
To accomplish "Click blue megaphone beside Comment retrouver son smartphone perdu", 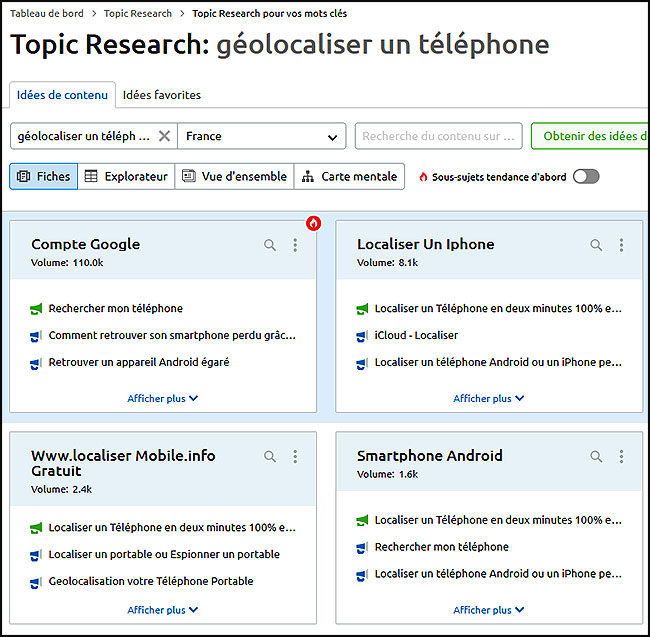I will coord(36,336).
